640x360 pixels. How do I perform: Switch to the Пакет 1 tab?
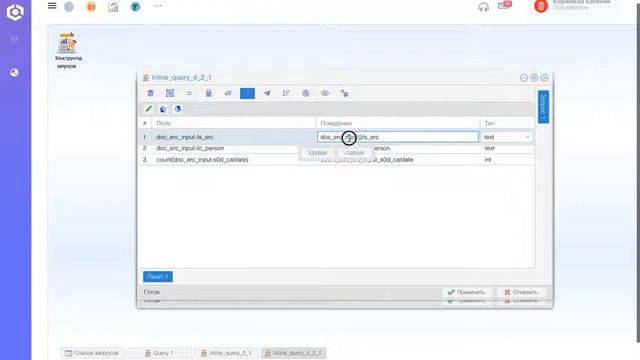[158, 277]
